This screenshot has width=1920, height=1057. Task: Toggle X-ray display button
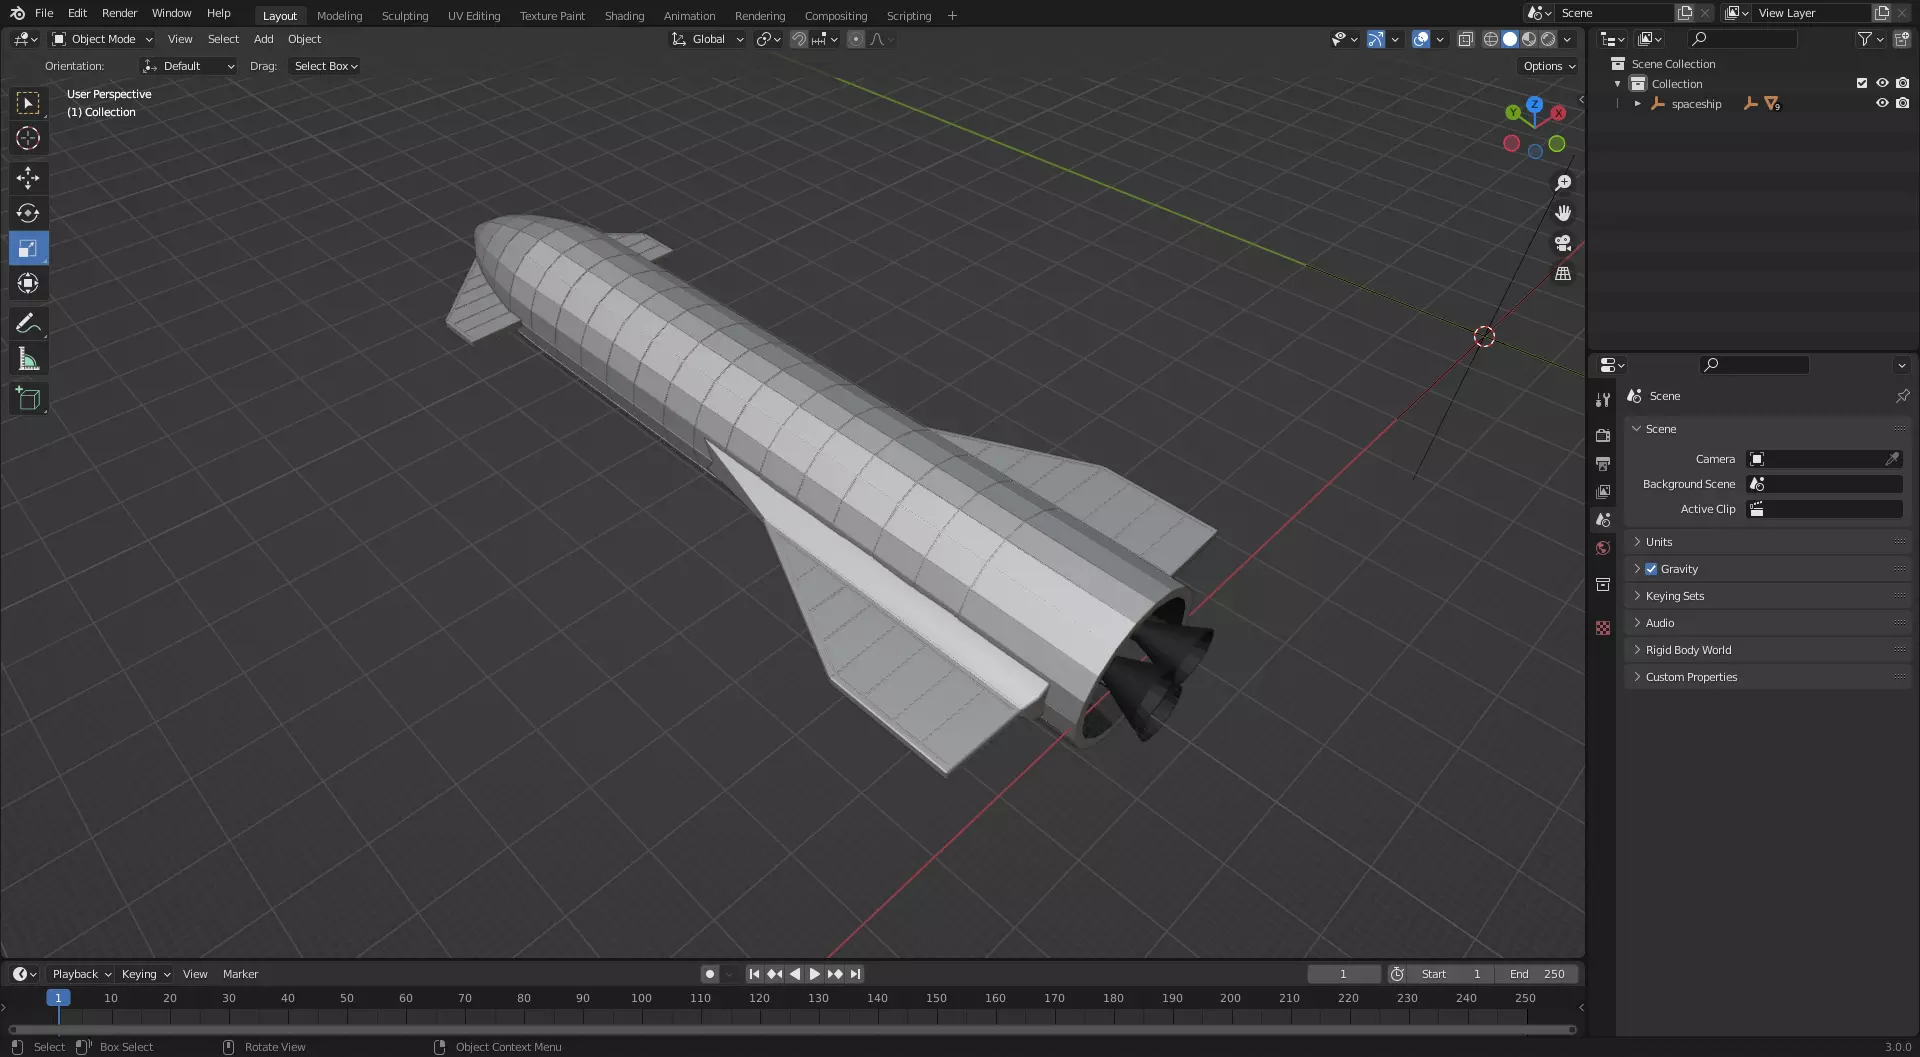[1465, 39]
